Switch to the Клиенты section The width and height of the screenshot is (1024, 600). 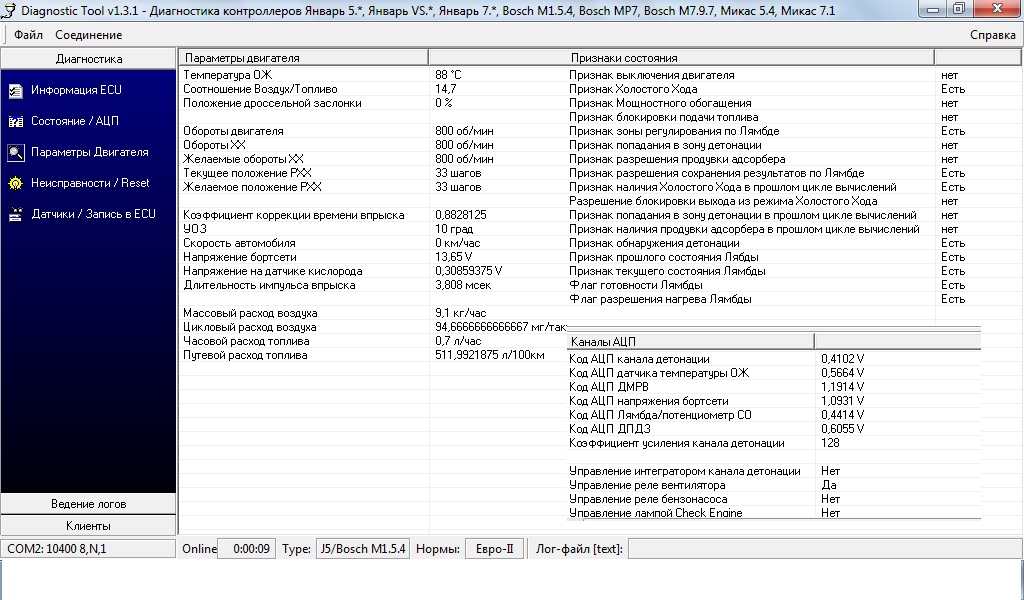pyautogui.click(x=88, y=526)
